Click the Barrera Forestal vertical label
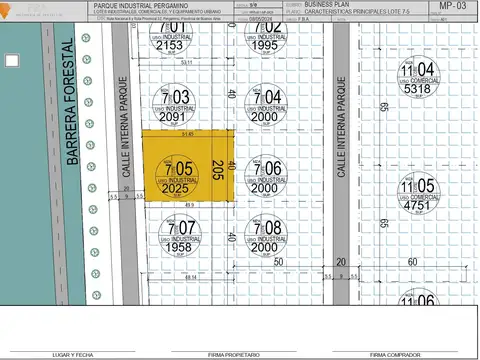This screenshot has height=360, width=480. pyautogui.click(x=71, y=102)
